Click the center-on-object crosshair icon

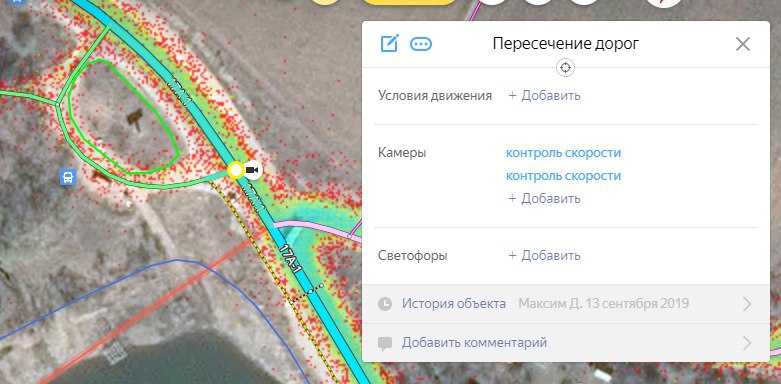click(565, 68)
